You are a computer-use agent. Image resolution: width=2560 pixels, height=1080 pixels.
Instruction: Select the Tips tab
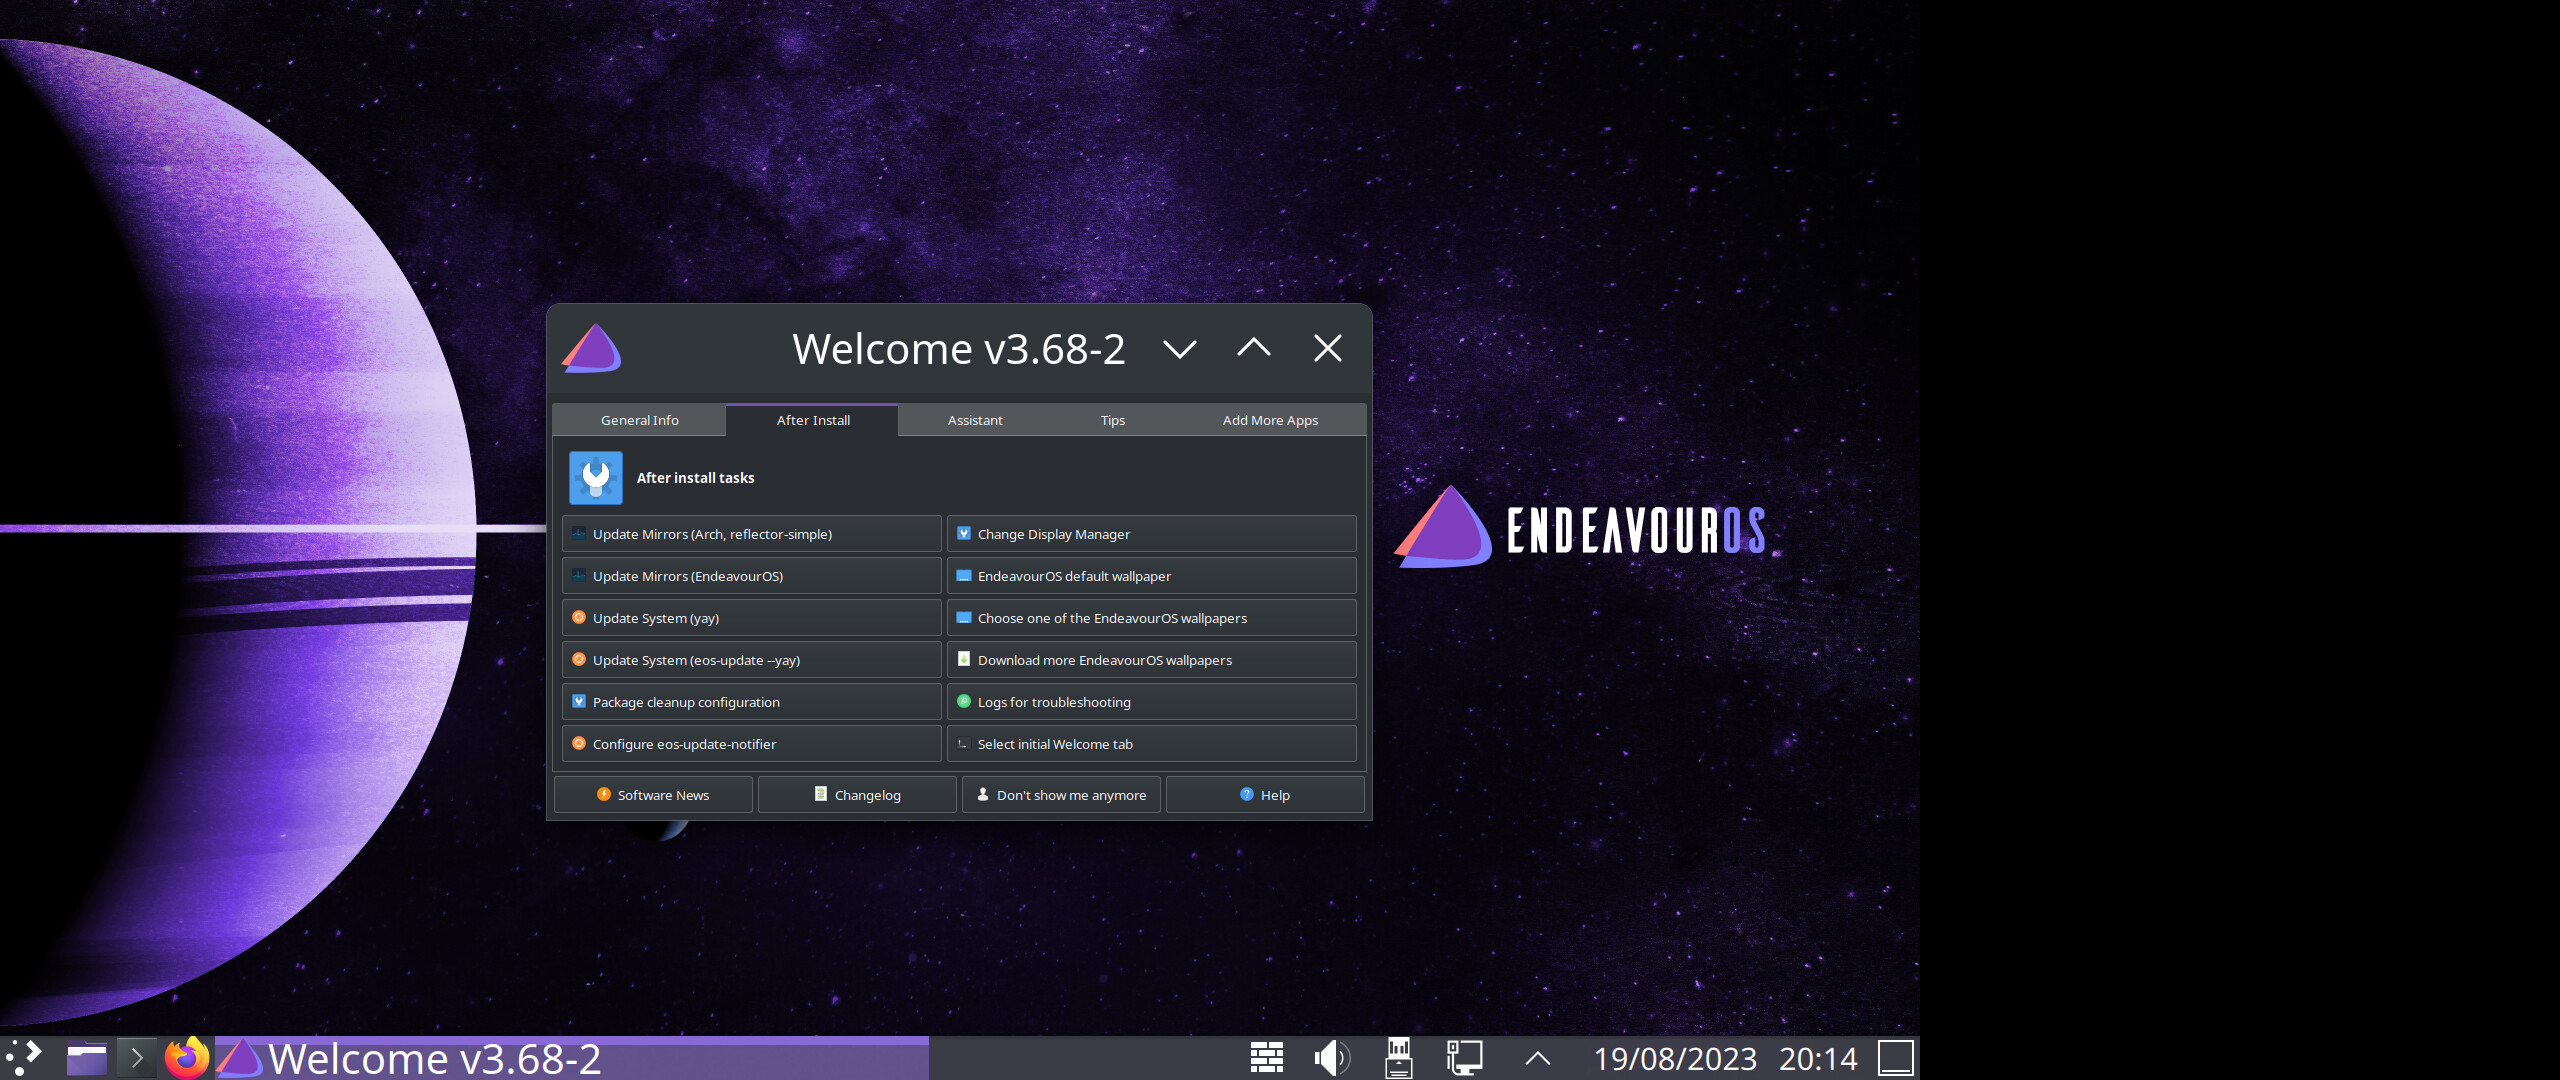[x=1112, y=420]
